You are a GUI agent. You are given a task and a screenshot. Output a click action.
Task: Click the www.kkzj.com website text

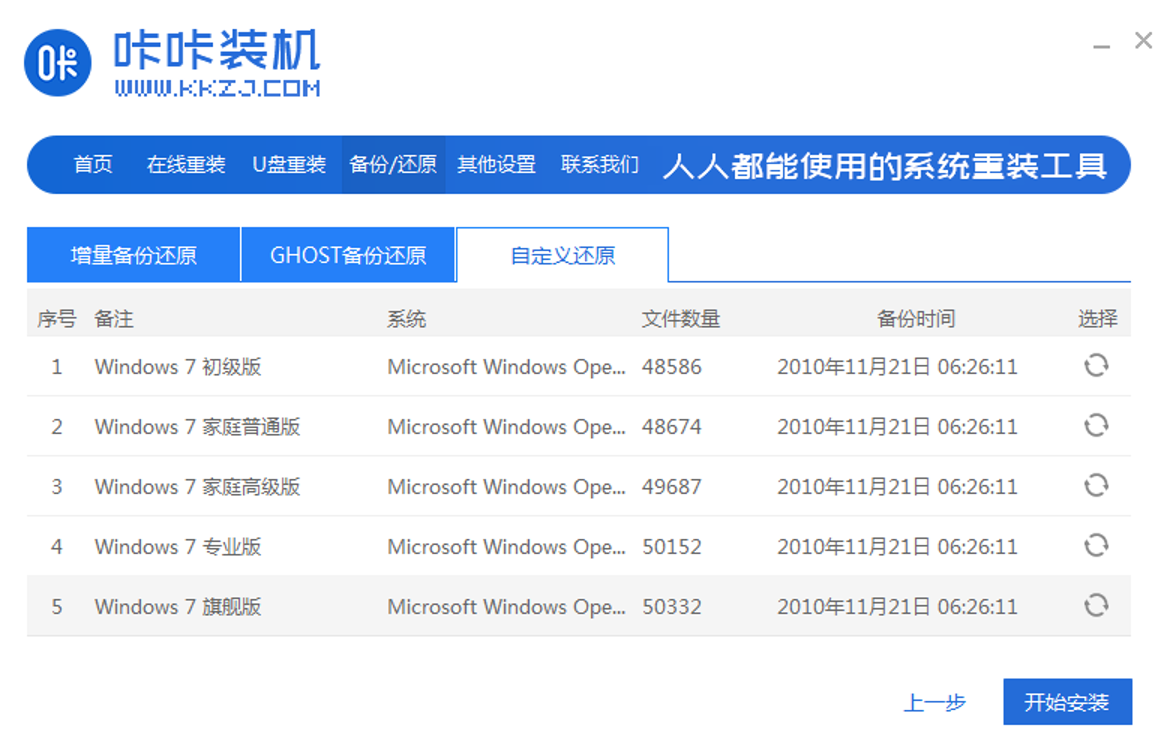217,88
